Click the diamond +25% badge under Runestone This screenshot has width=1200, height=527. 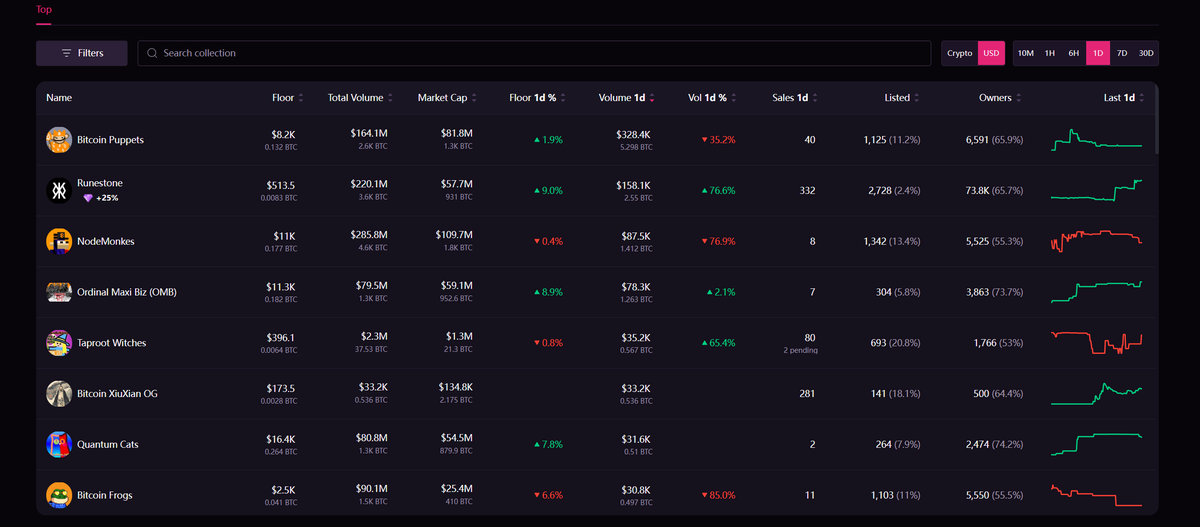point(101,198)
